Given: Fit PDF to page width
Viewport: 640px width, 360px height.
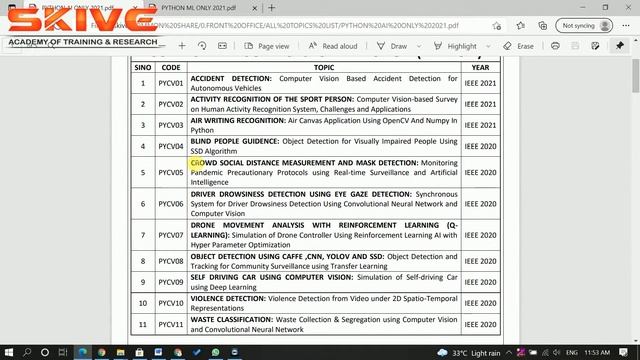Looking at the screenshot, I should [222, 46].
